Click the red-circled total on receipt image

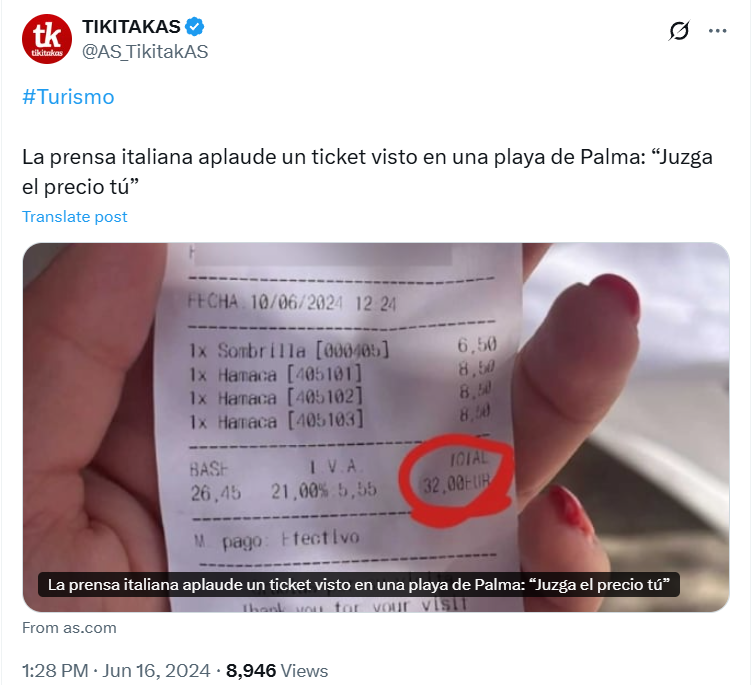456,479
